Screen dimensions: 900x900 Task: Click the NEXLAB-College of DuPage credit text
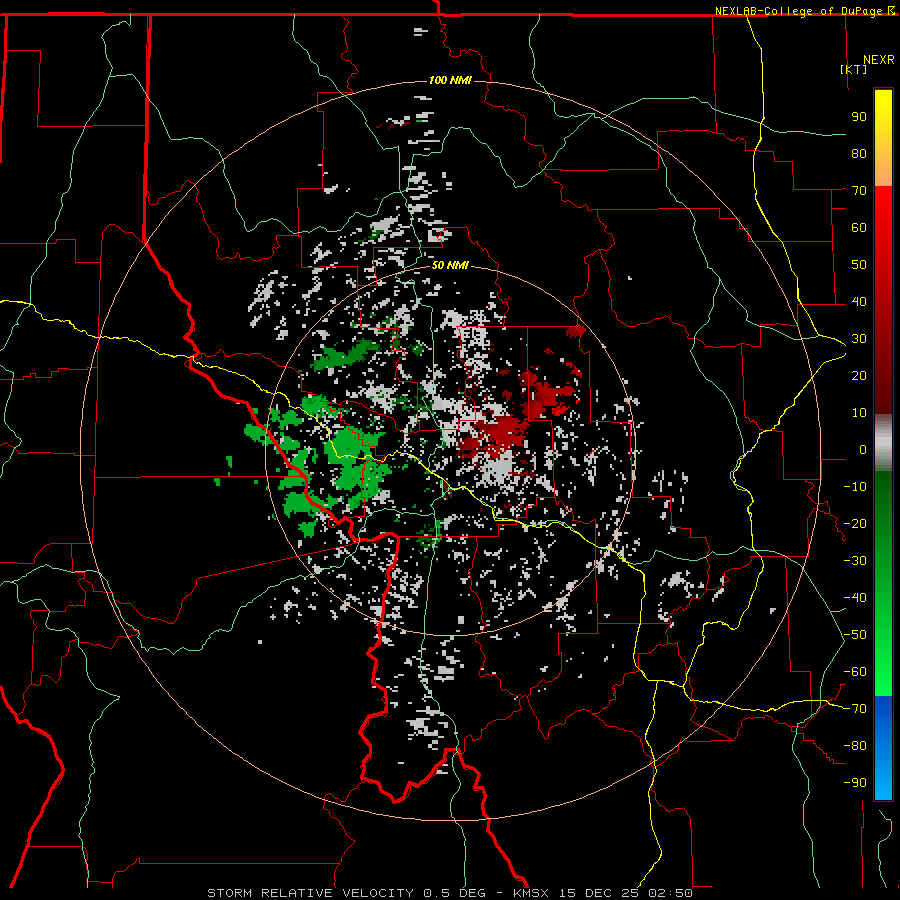(798, 11)
